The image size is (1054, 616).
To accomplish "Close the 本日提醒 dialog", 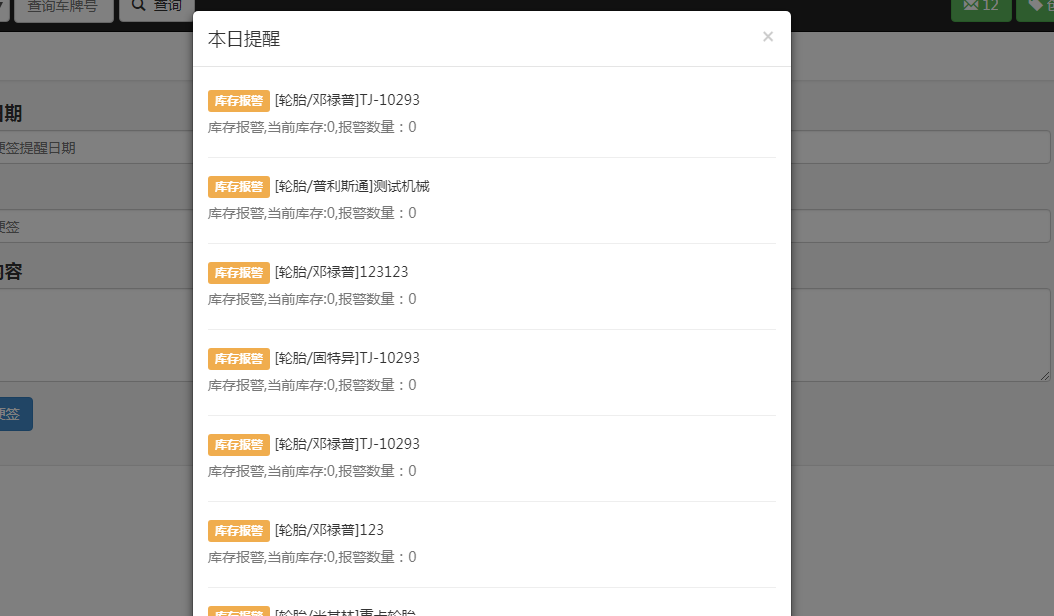I will (x=767, y=37).
